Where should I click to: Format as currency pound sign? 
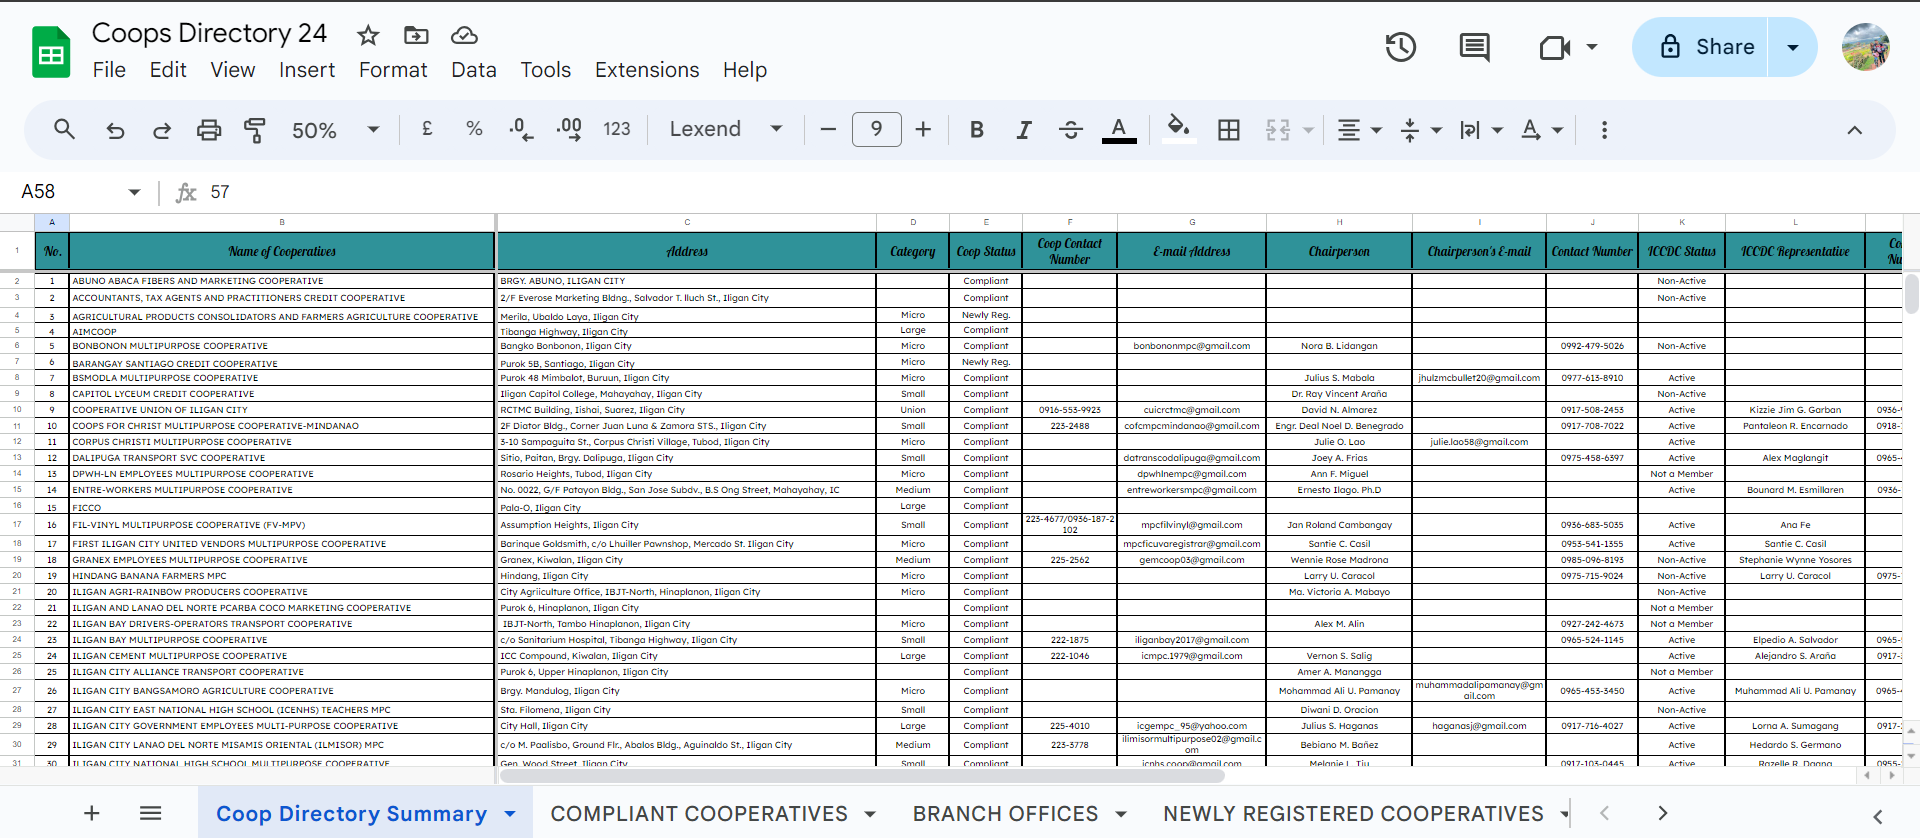click(427, 129)
